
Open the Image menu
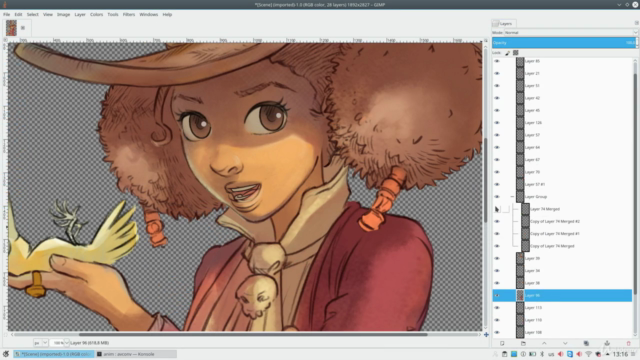pyautogui.click(x=63, y=14)
